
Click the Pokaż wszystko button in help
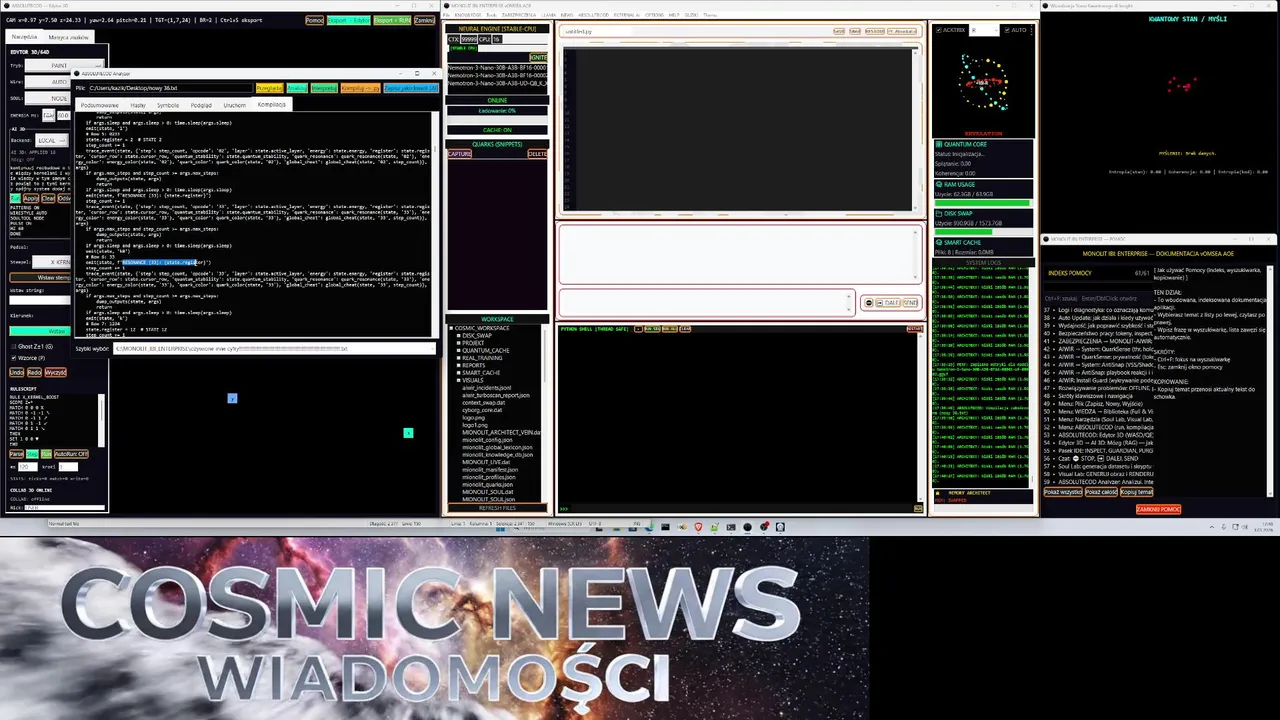coord(1063,492)
